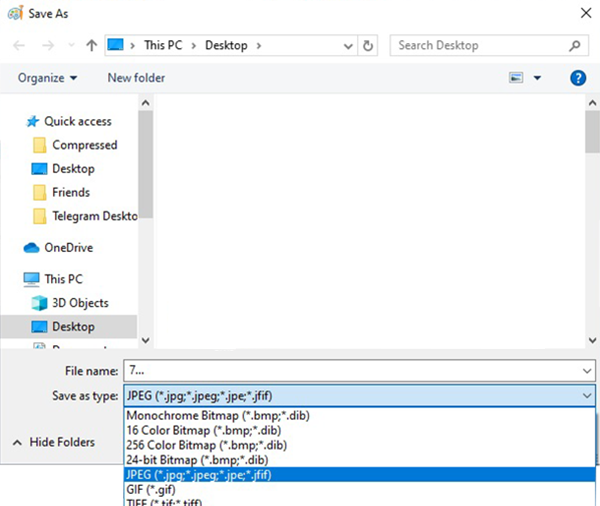Viewport: 600px width, 506px height.
Task: Expand the Organize dropdown menu
Action: tap(47, 78)
